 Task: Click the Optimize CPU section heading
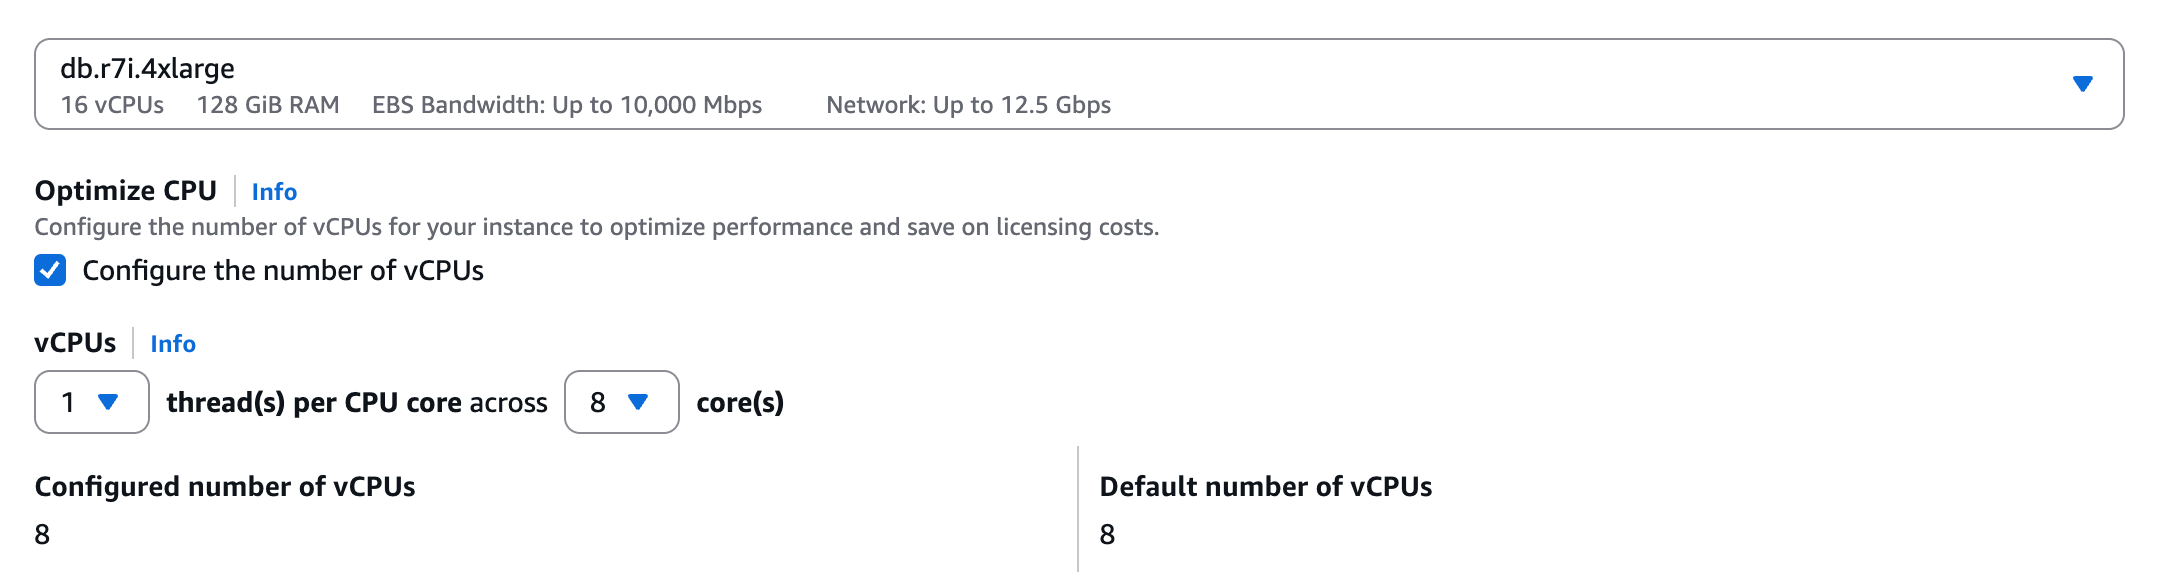point(126,190)
